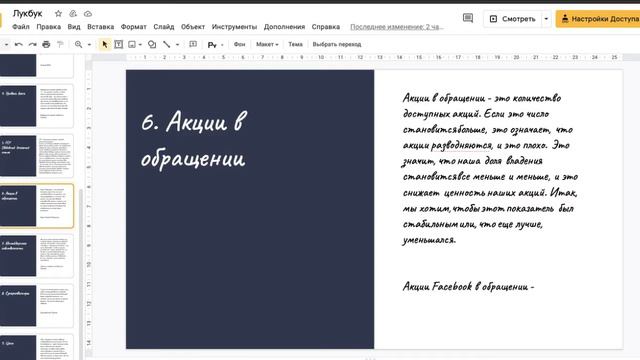This screenshot has height=360, width=640.
Task: Open the Справка menu
Action: [326, 27]
